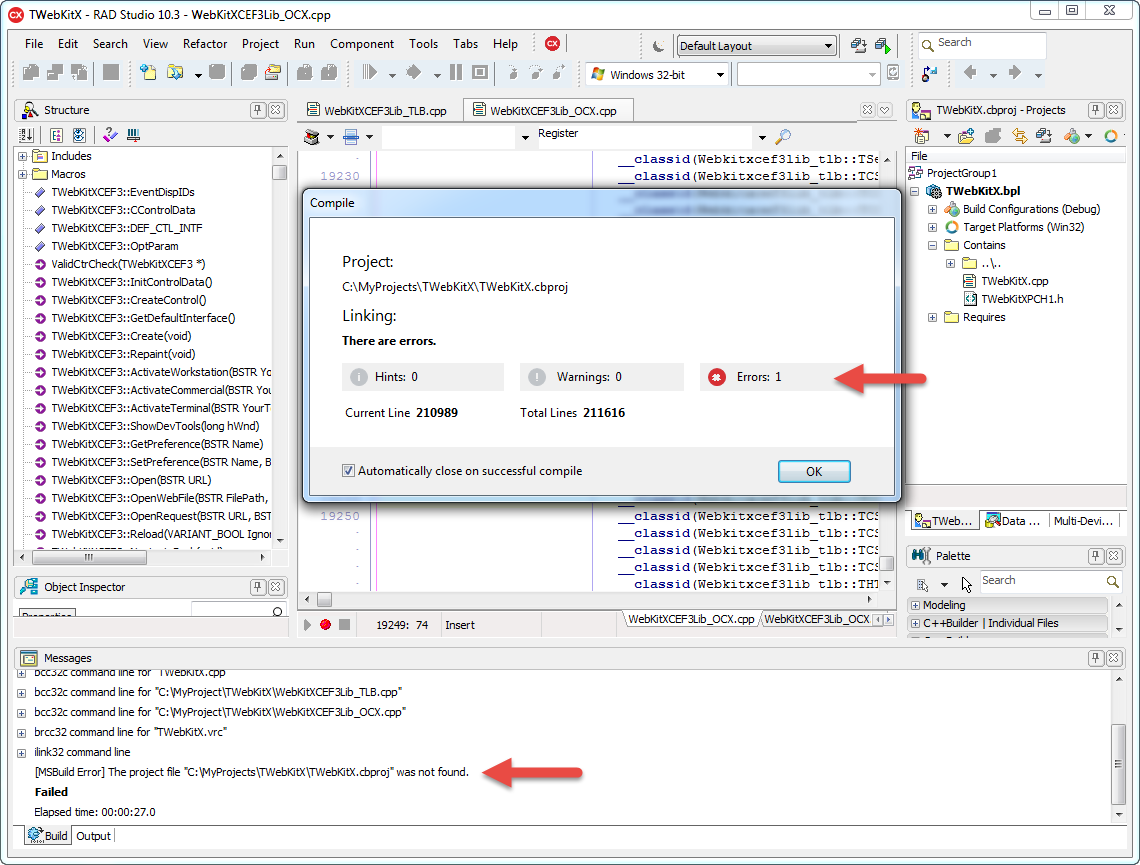The image size is (1140, 865).
Task: Click the Projects add existing folder icon
Action: [966, 136]
